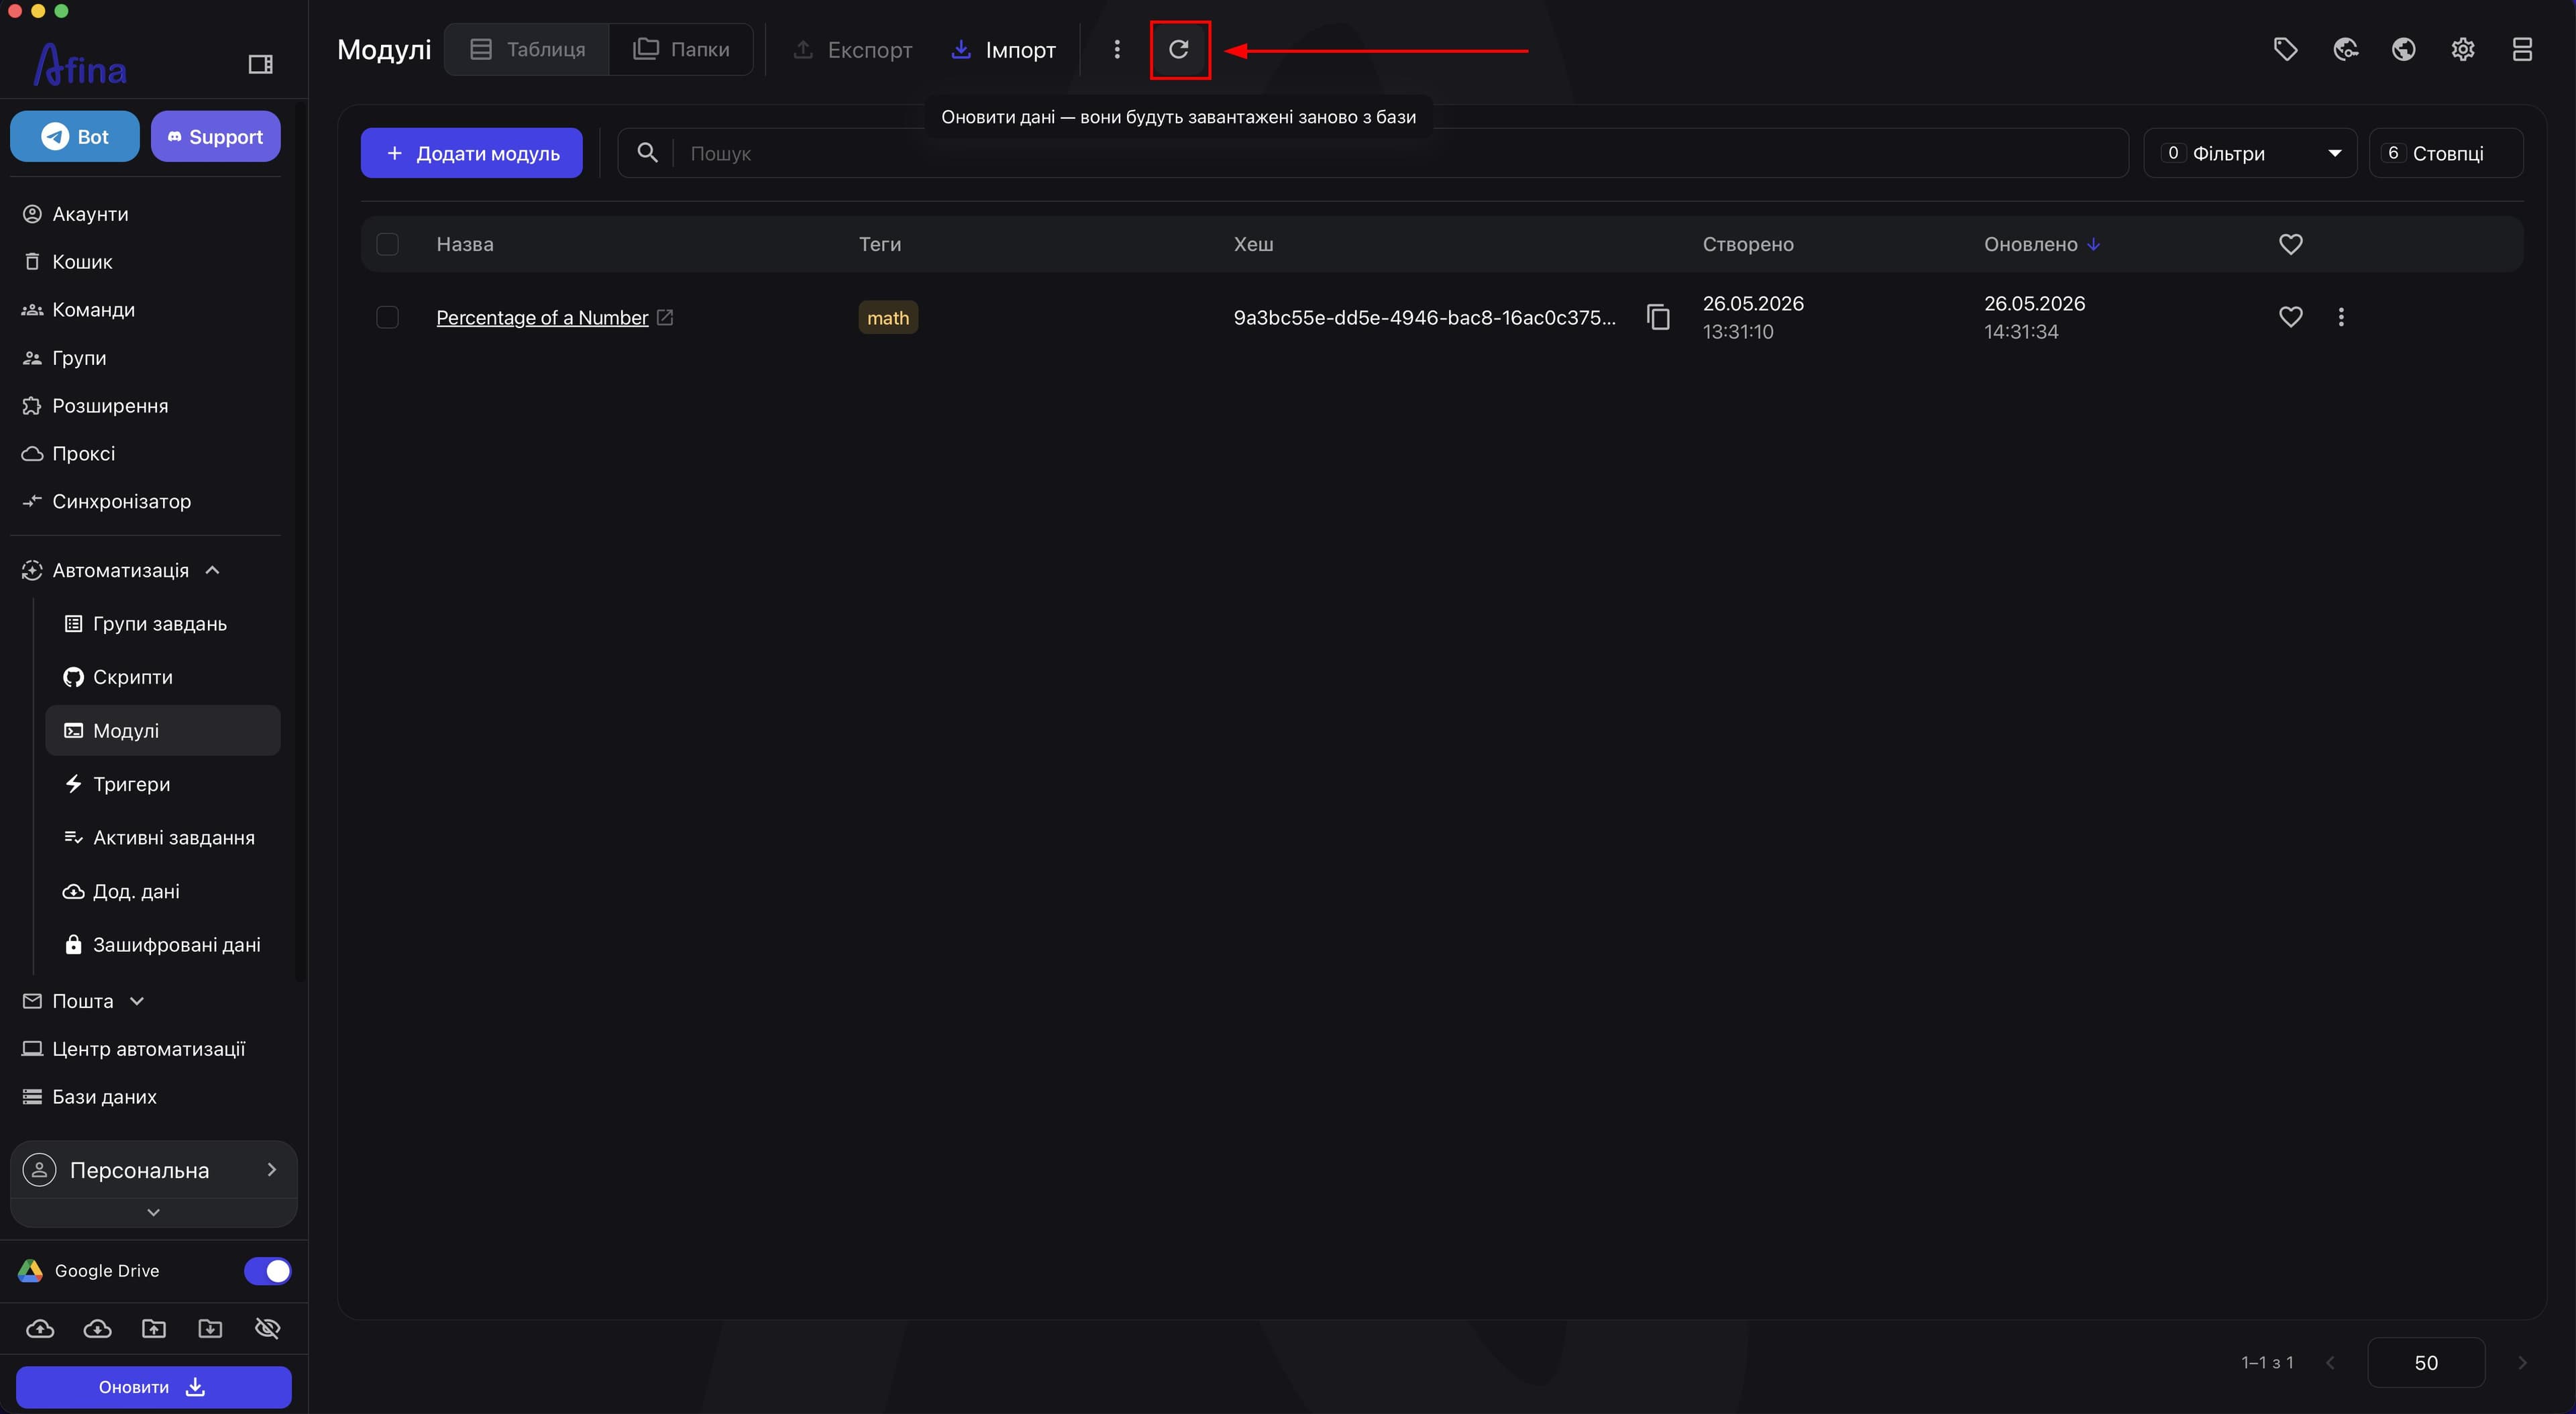The height and width of the screenshot is (1414, 2576).
Task: Switch to the Папки view tab
Action: click(681, 49)
